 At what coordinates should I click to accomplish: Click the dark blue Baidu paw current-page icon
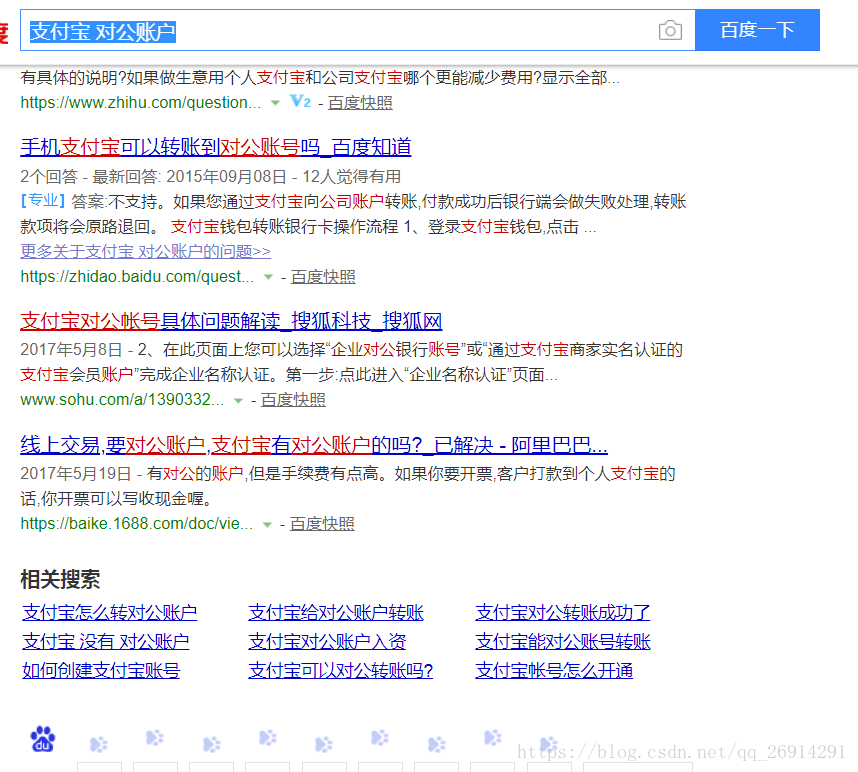coord(43,739)
